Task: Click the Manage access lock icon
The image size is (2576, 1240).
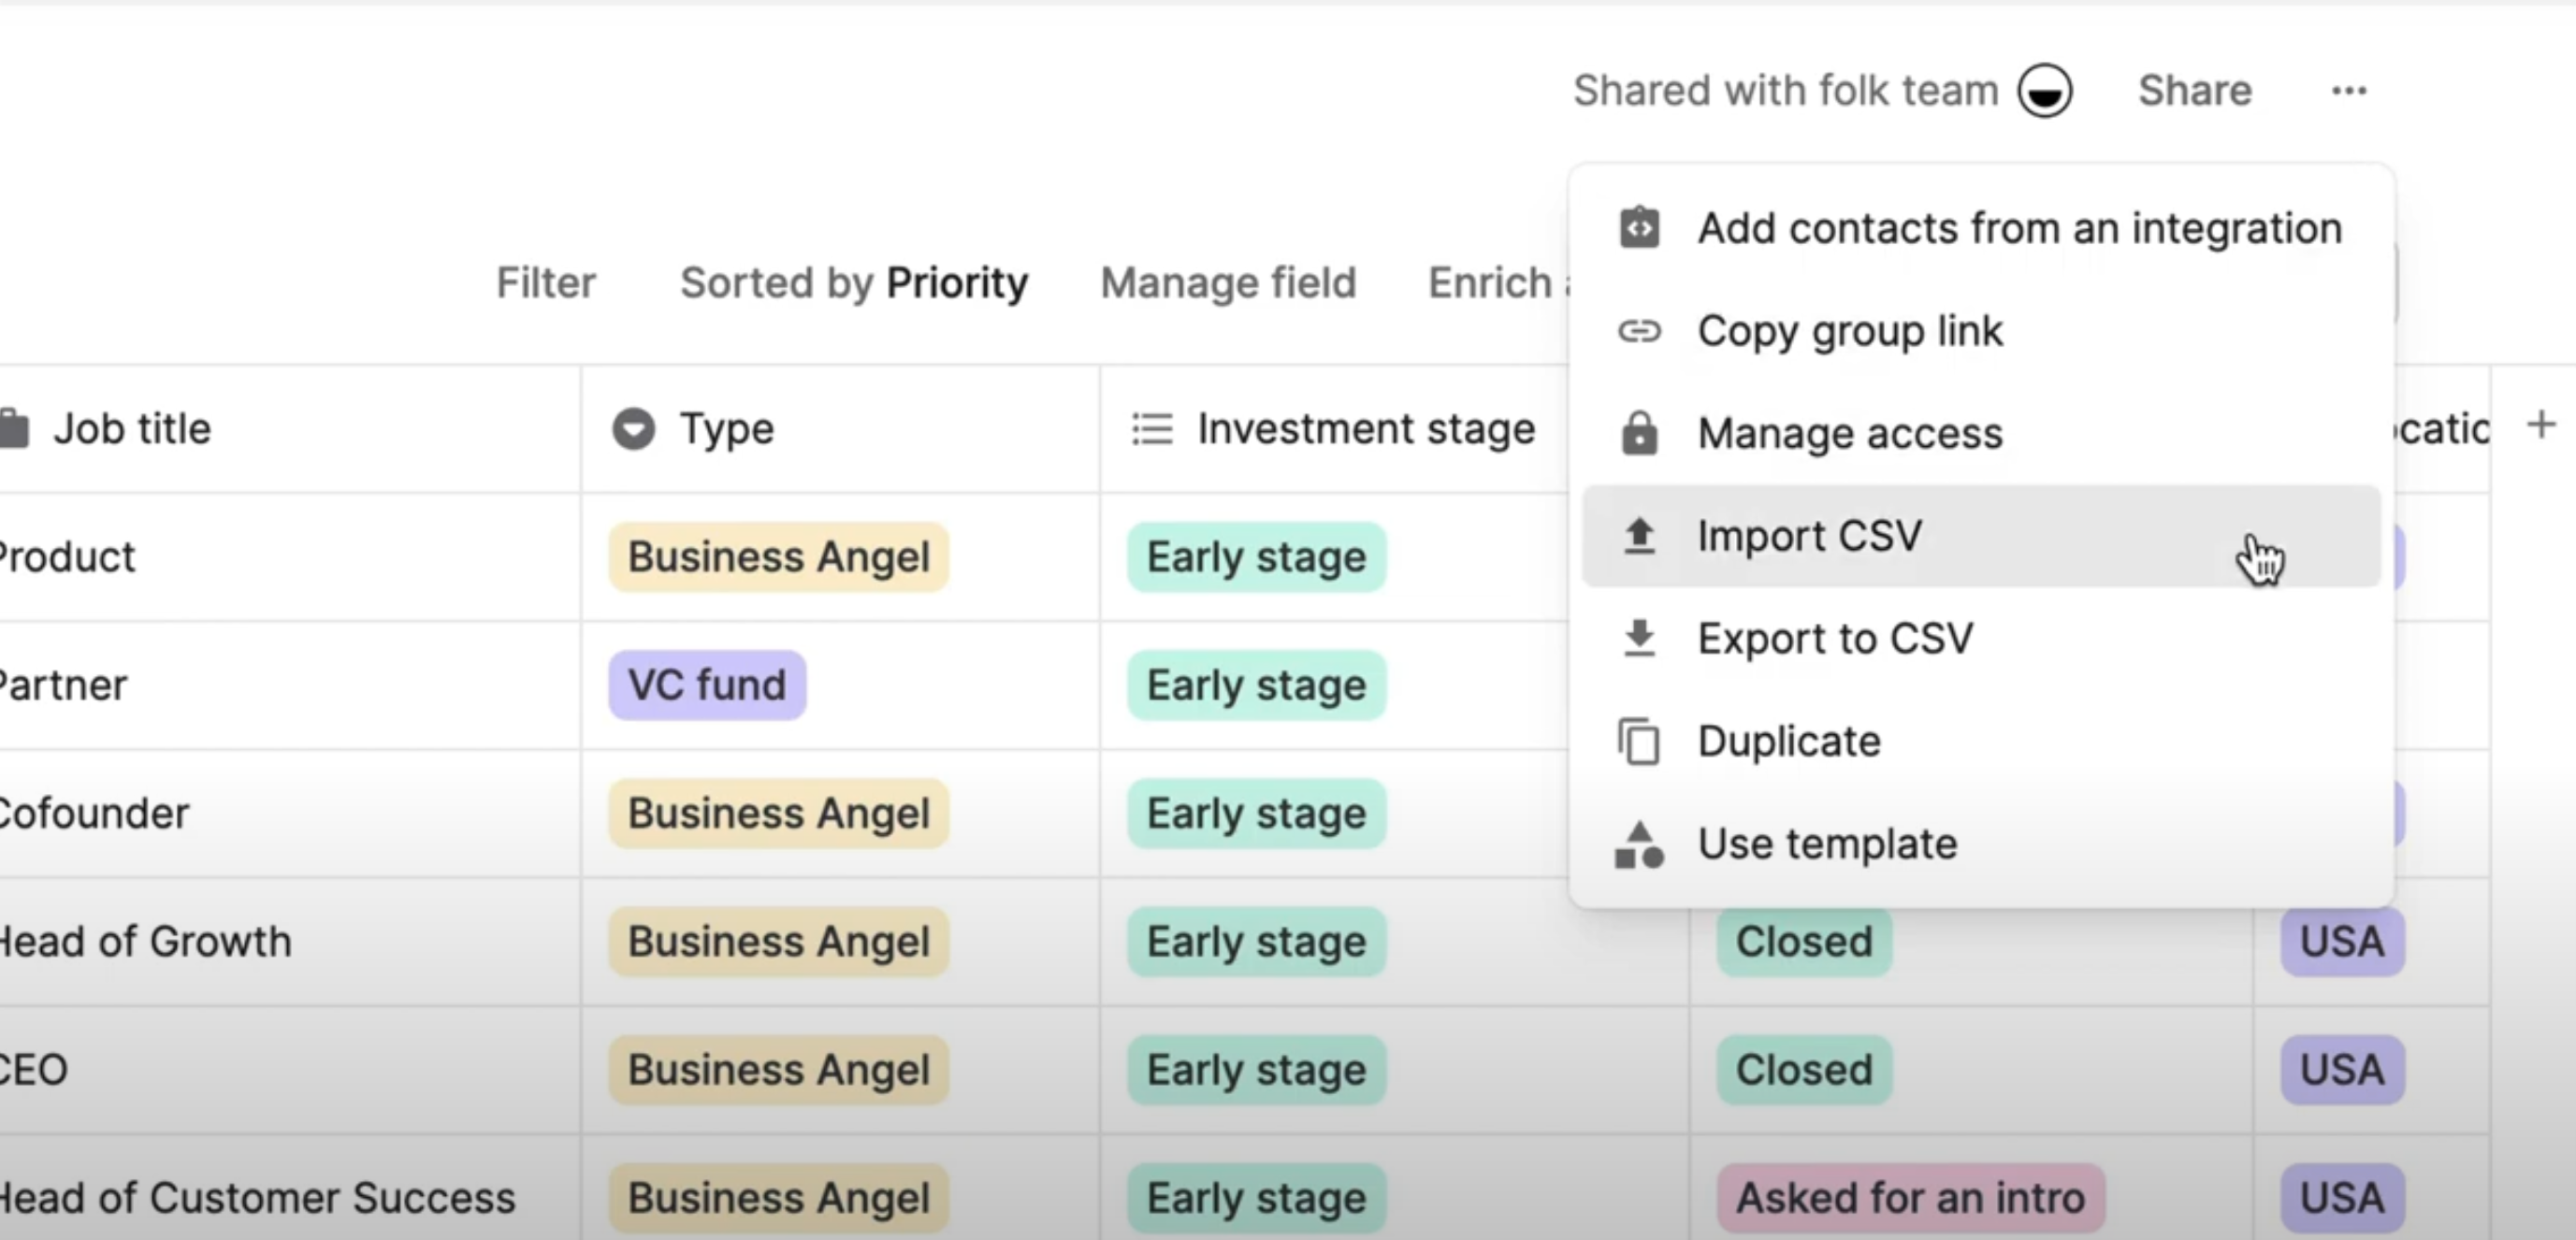Action: tap(1639, 434)
